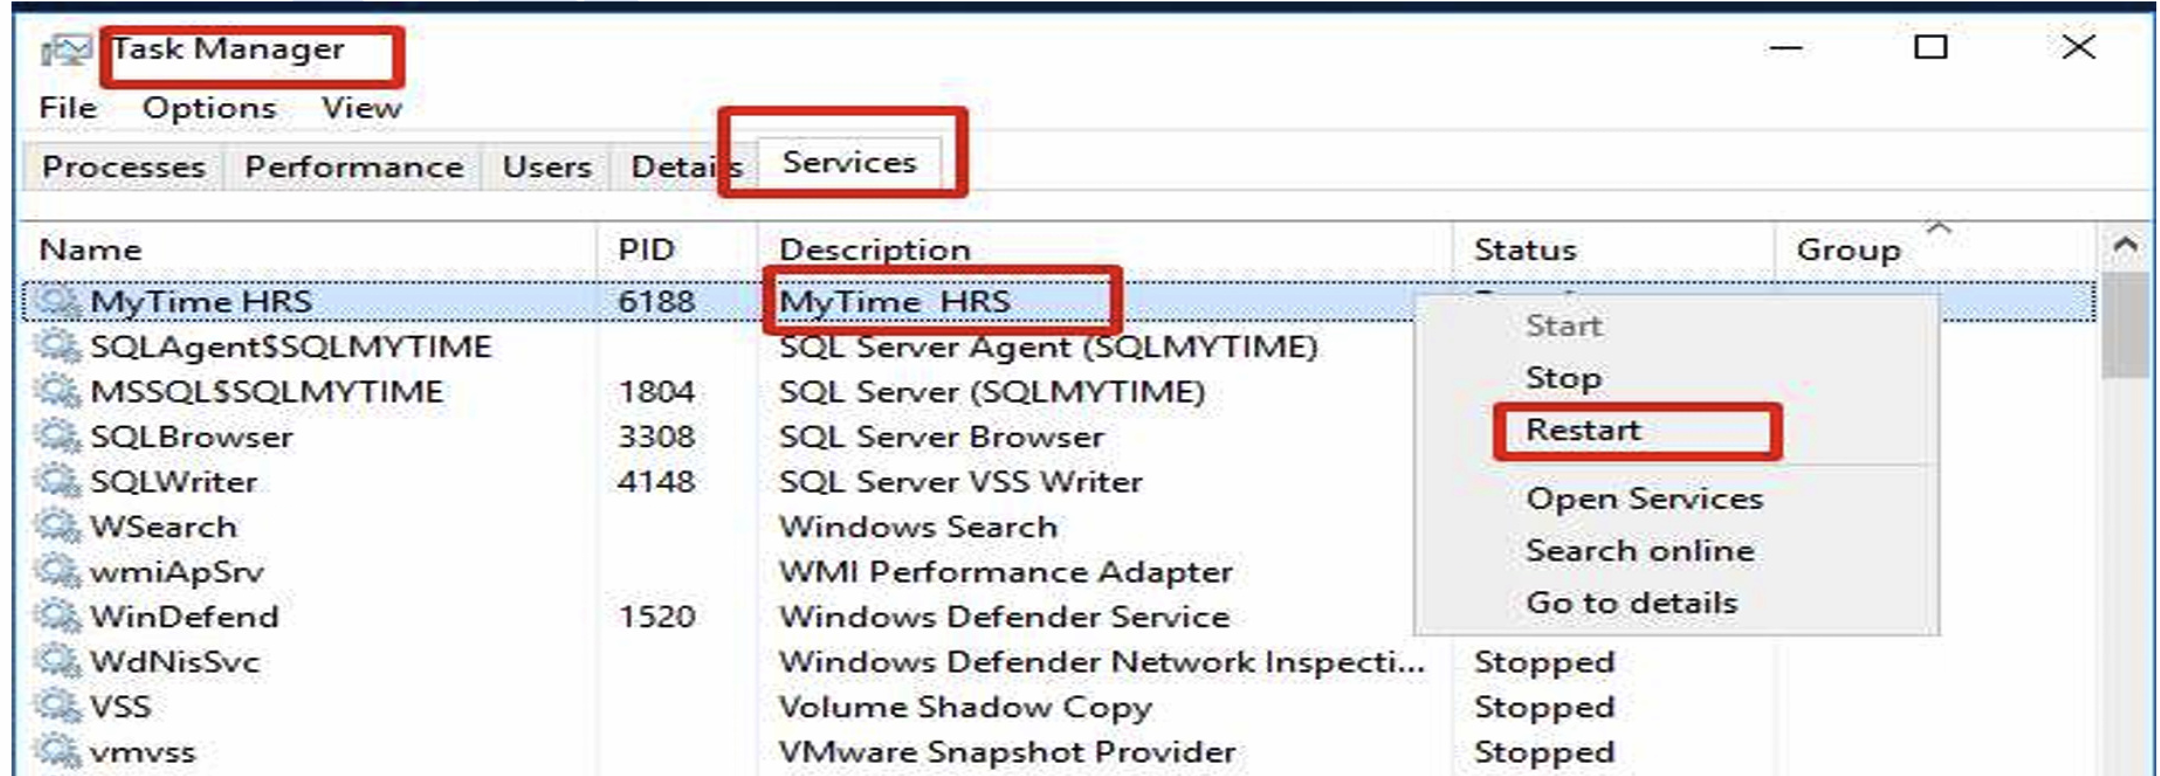Viewport: 2160px width, 776px height.
Task: Sort services by the Name column
Action: click(90, 250)
